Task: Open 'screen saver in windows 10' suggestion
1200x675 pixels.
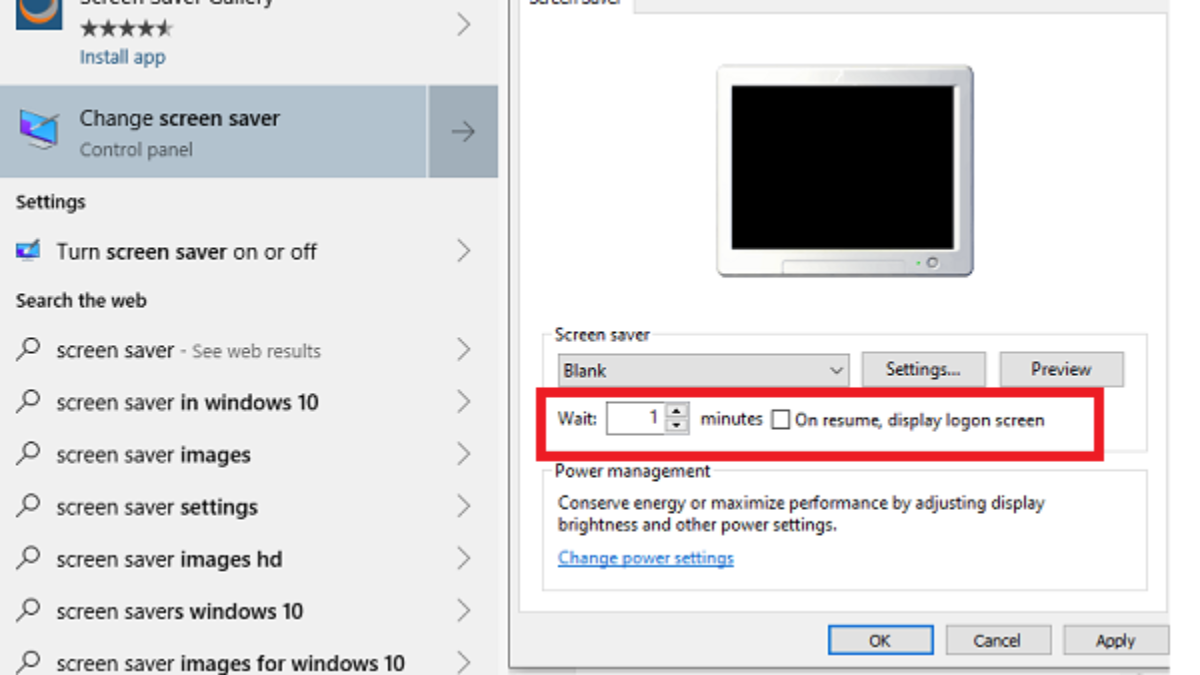Action: (x=187, y=403)
